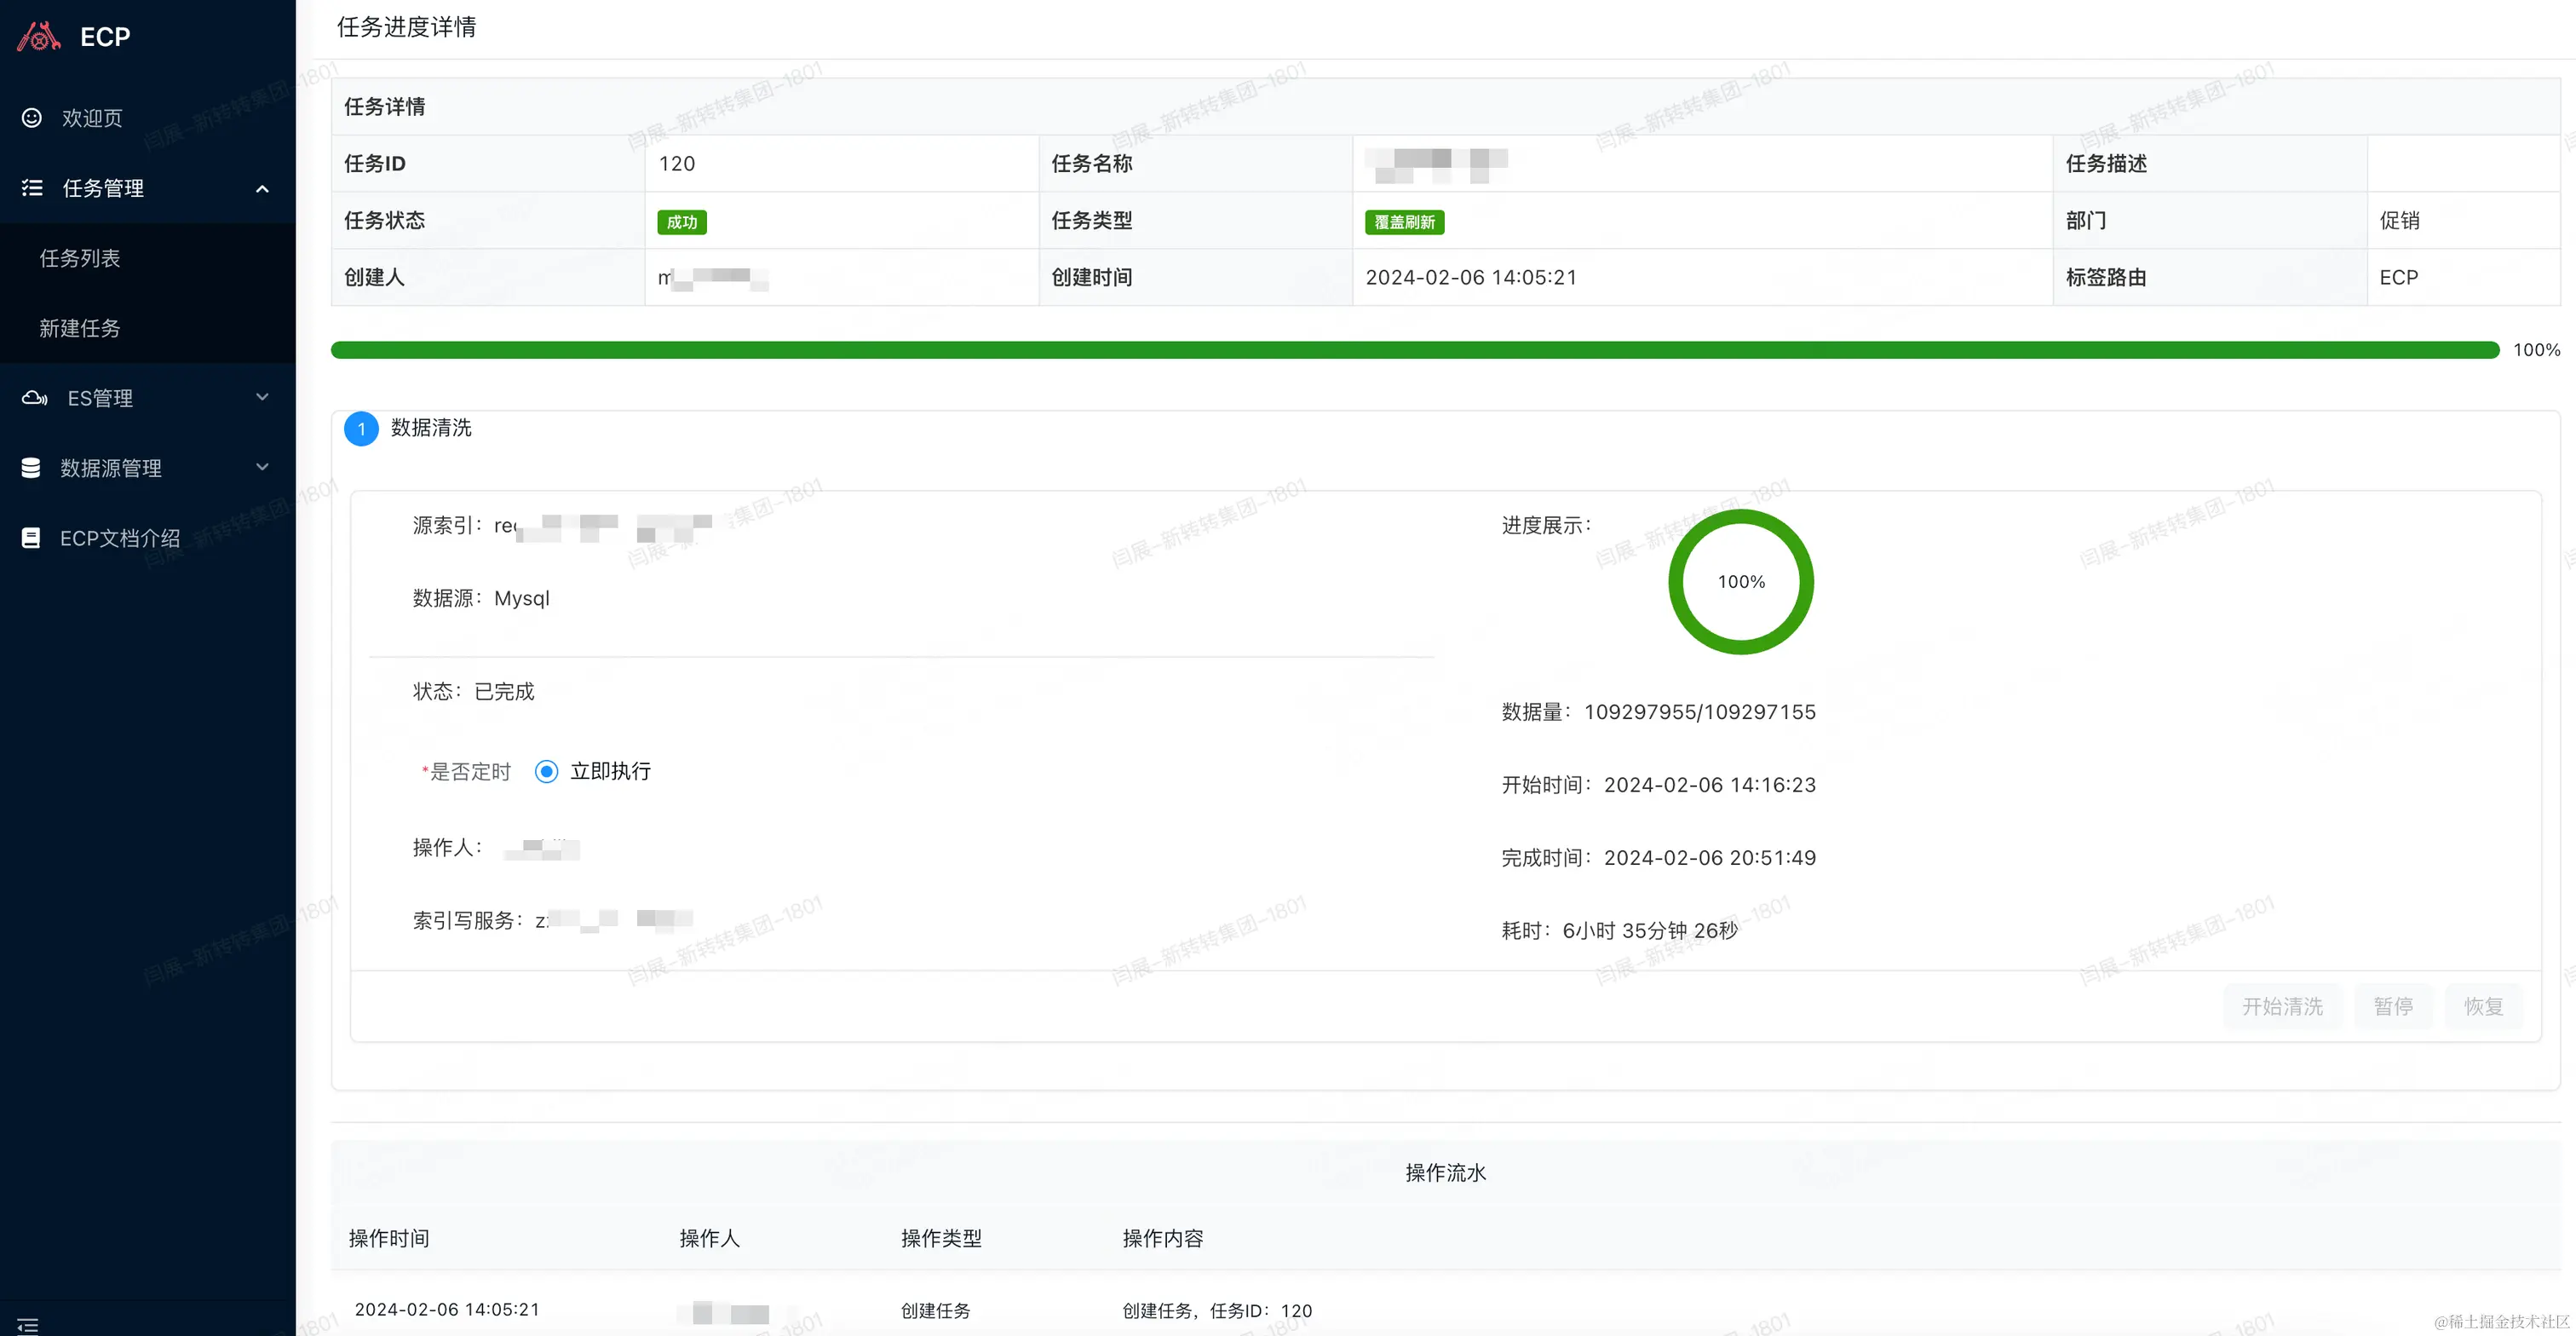2576x1336 pixels.
Task: Expand the ES管理 submenu chevron
Action: pos(262,398)
